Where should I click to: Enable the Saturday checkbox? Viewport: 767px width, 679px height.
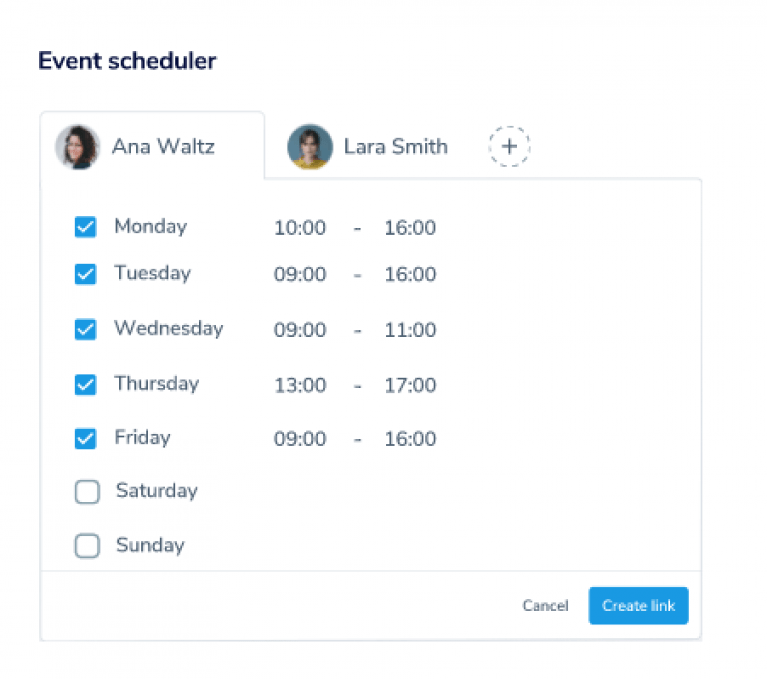coord(87,492)
